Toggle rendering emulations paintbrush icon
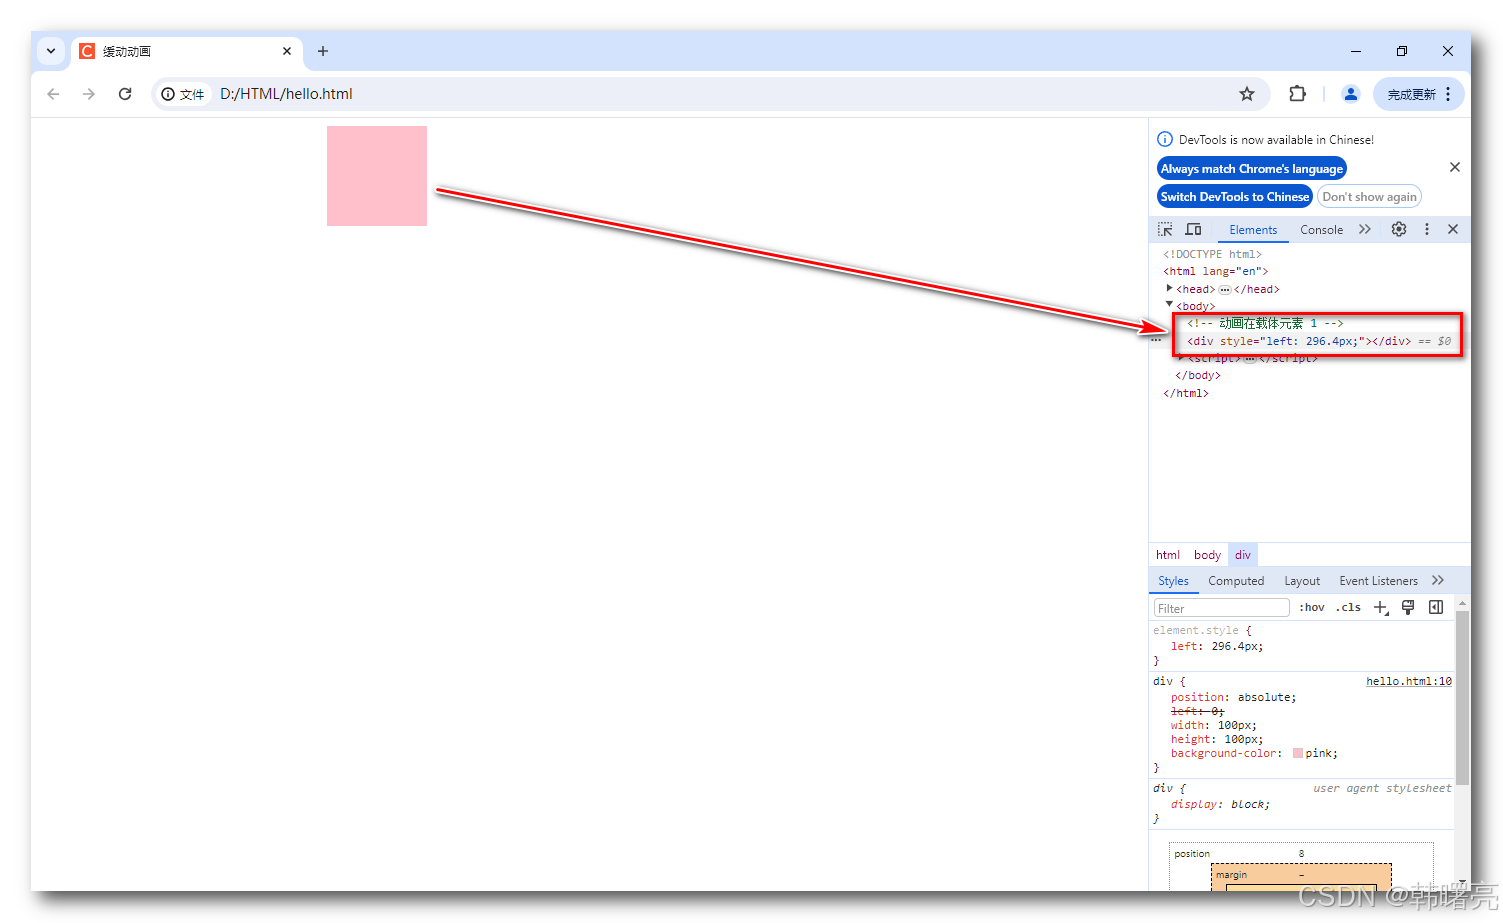The width and height of the screenshot is (1503, 923). [x=1408, y=607]
